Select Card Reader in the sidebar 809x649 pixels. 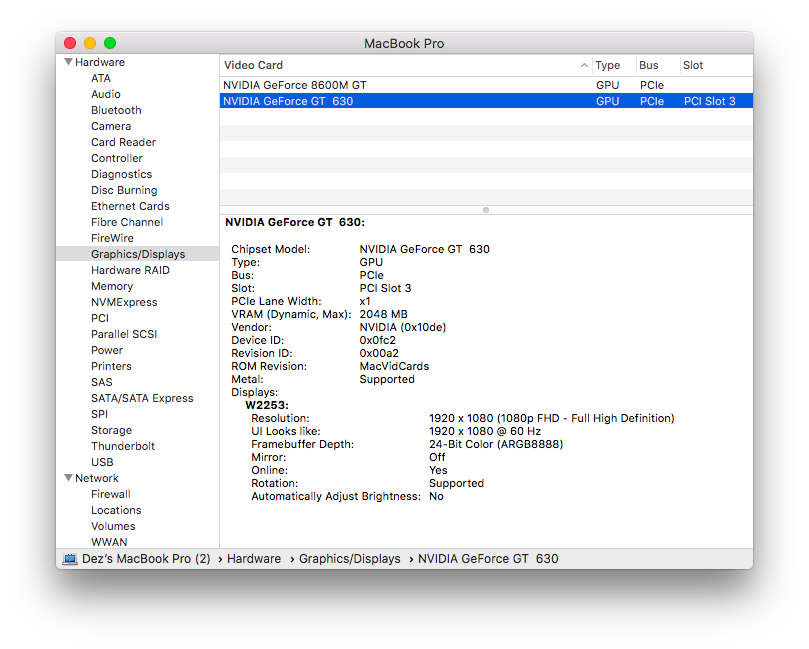123,142
